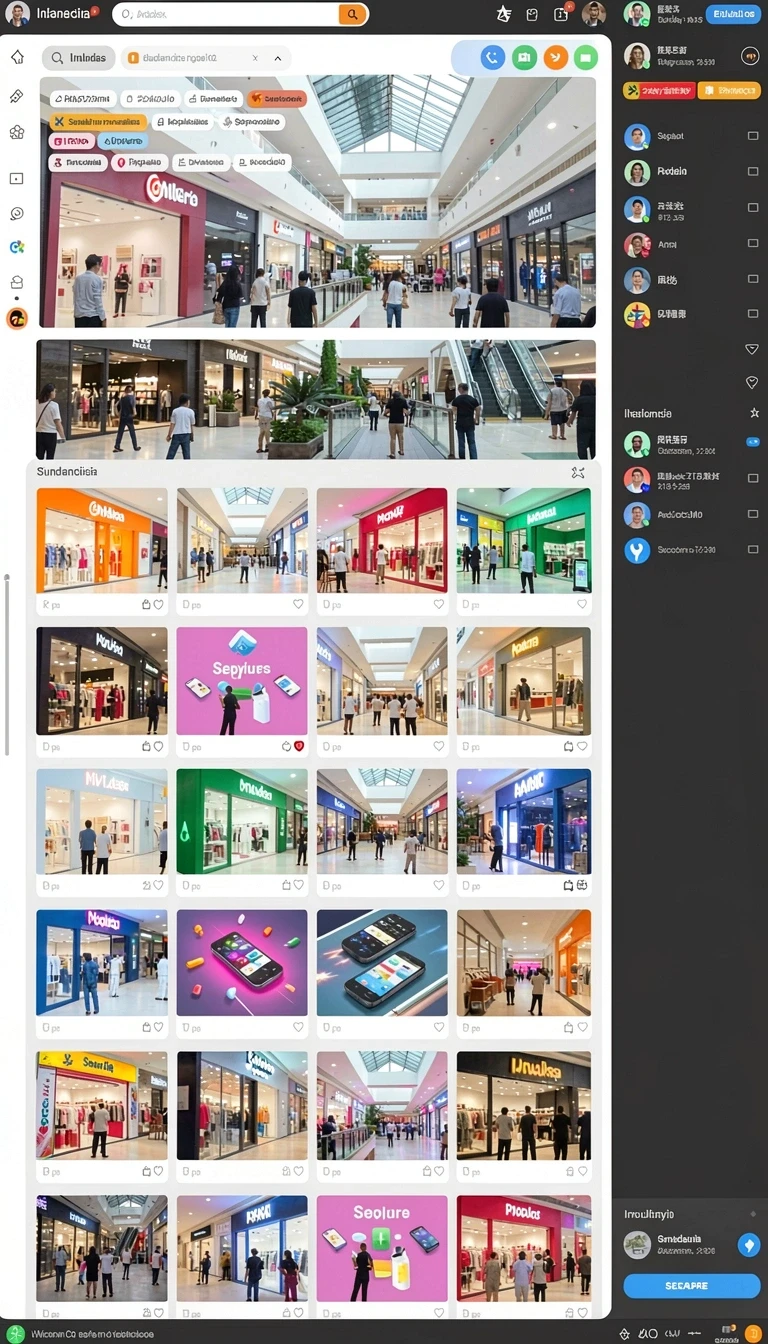768x1344 pixels.
Task: Open the Sephot contact
Action: pyautogui.click(x=671, y=136)
